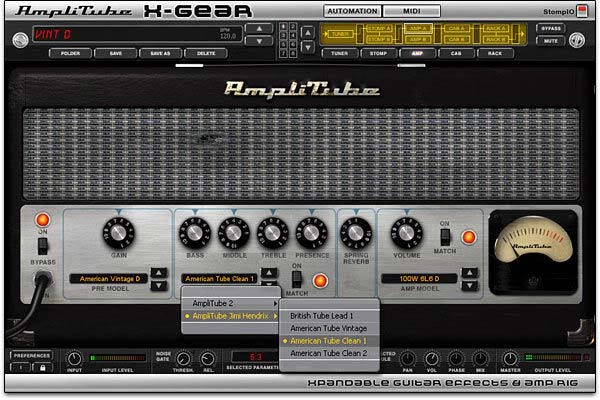Open the Pre Model dropdown American Vintage D
Image resolution: width=600 pixels, height=400 pixels.
click(109, 279)
